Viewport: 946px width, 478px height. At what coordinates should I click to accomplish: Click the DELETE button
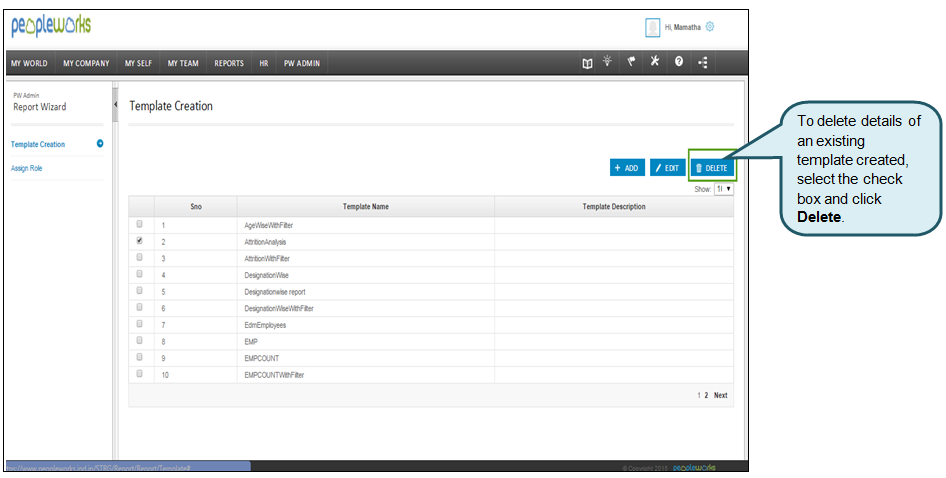click(x=711, y=168)
